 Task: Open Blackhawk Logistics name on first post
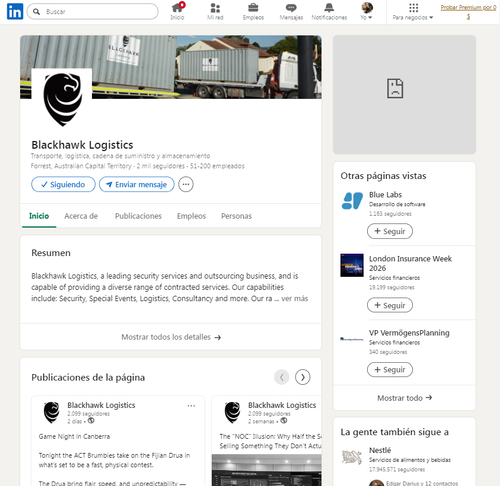[x=101, y=405]
